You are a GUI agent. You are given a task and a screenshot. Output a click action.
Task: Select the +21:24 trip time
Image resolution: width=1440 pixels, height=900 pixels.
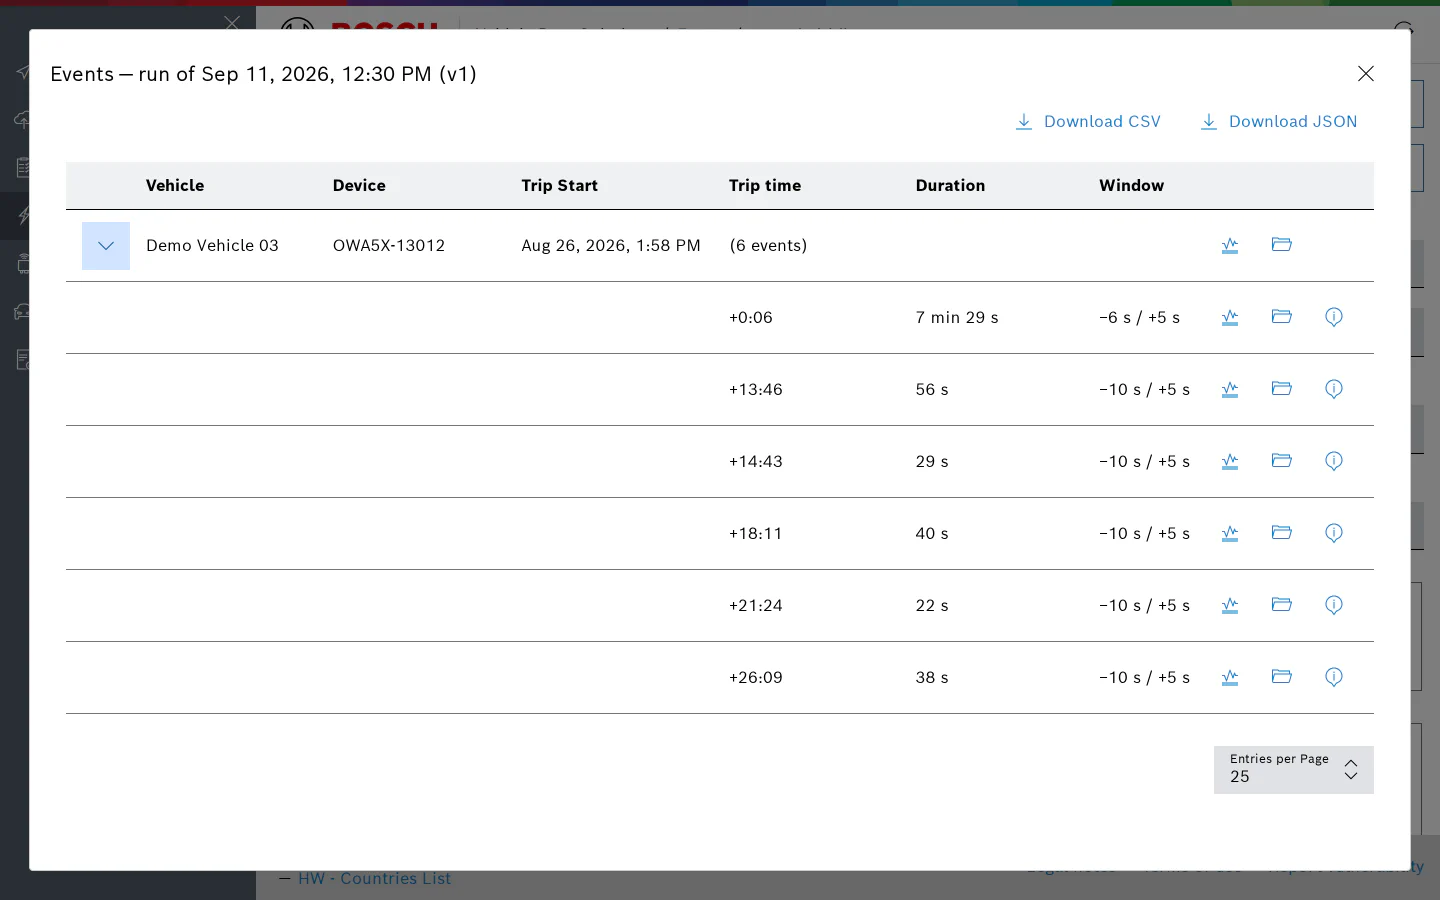[x=756, y=606]
